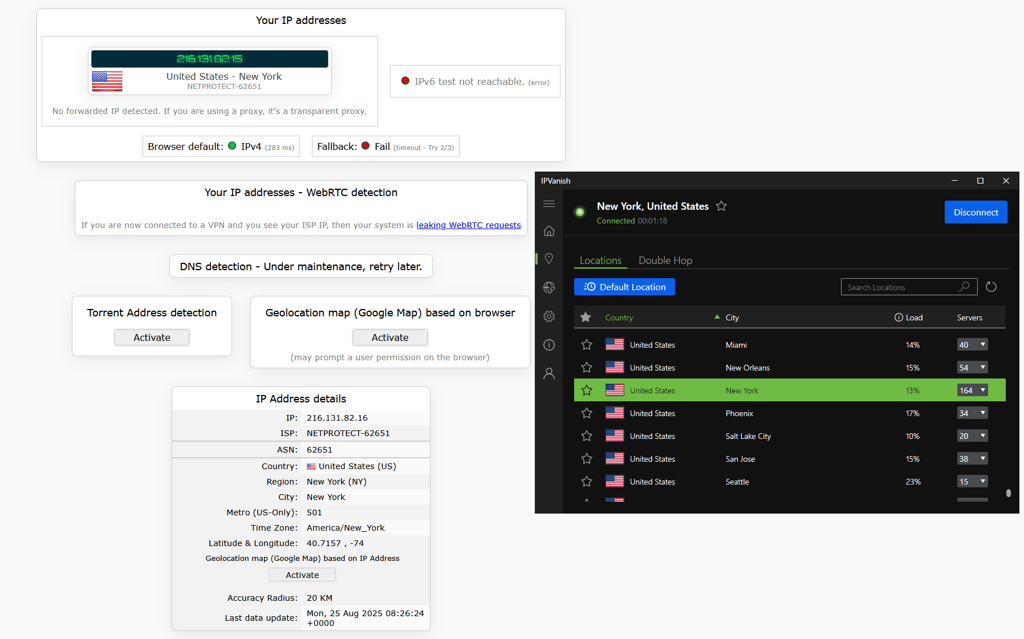Screen dimensions: 1024x639
Task: Open the account profile sidebar icon
Action: tap(549, 373)
